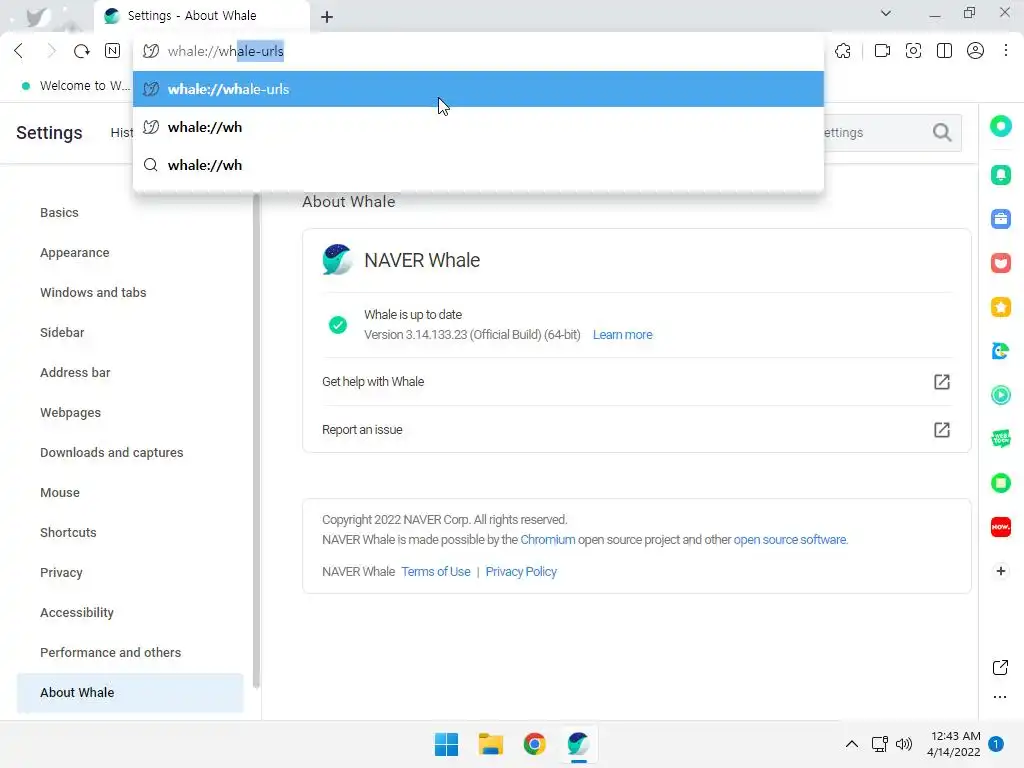Screen dimensions: 1024x768
Task: Open the Welcome to Whale bookmark
Action: coord(76,86)
